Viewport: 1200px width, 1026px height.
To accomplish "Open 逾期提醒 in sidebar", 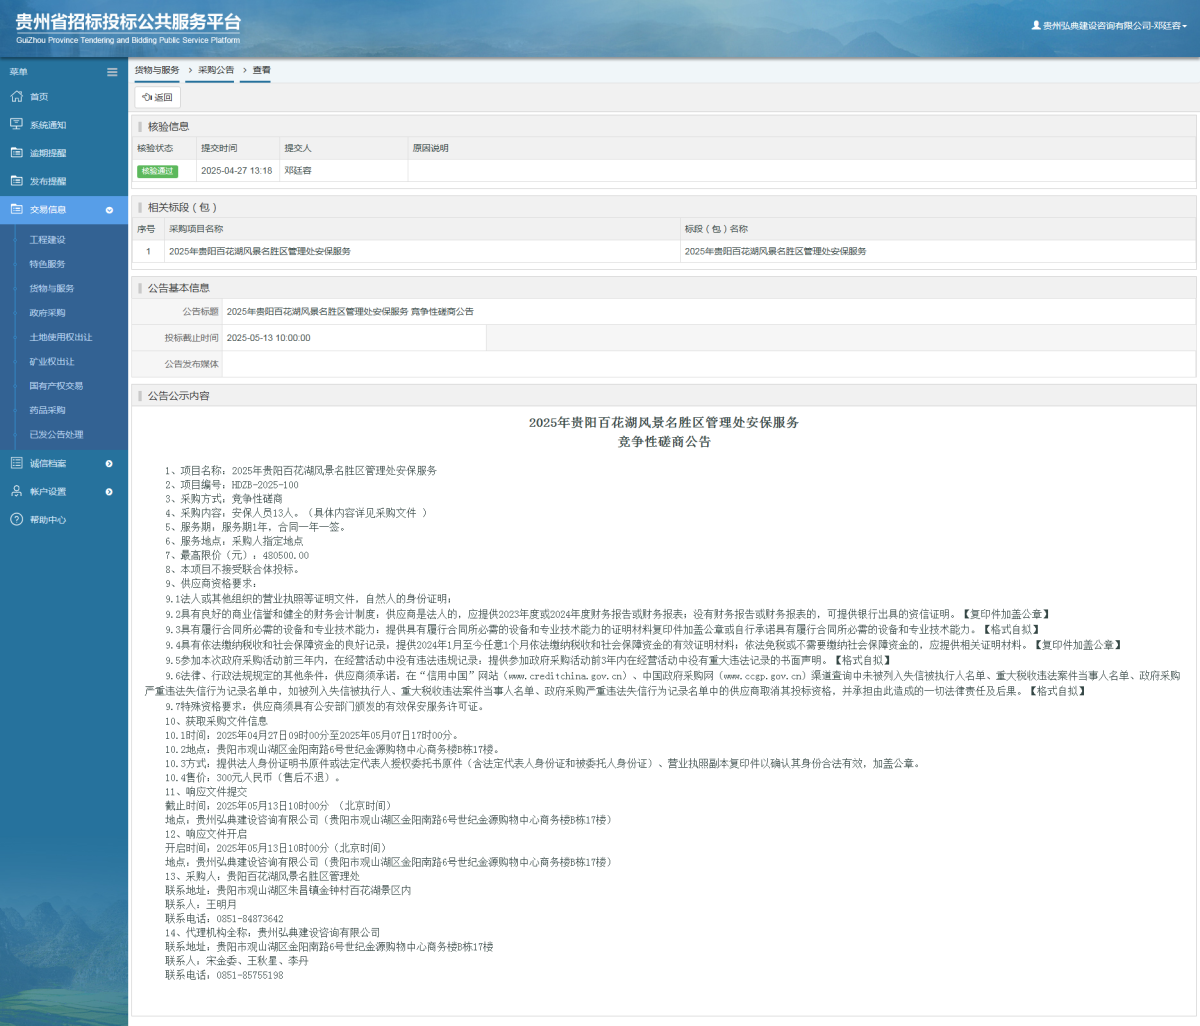I will pyautogui.click(x=48, y=153).
